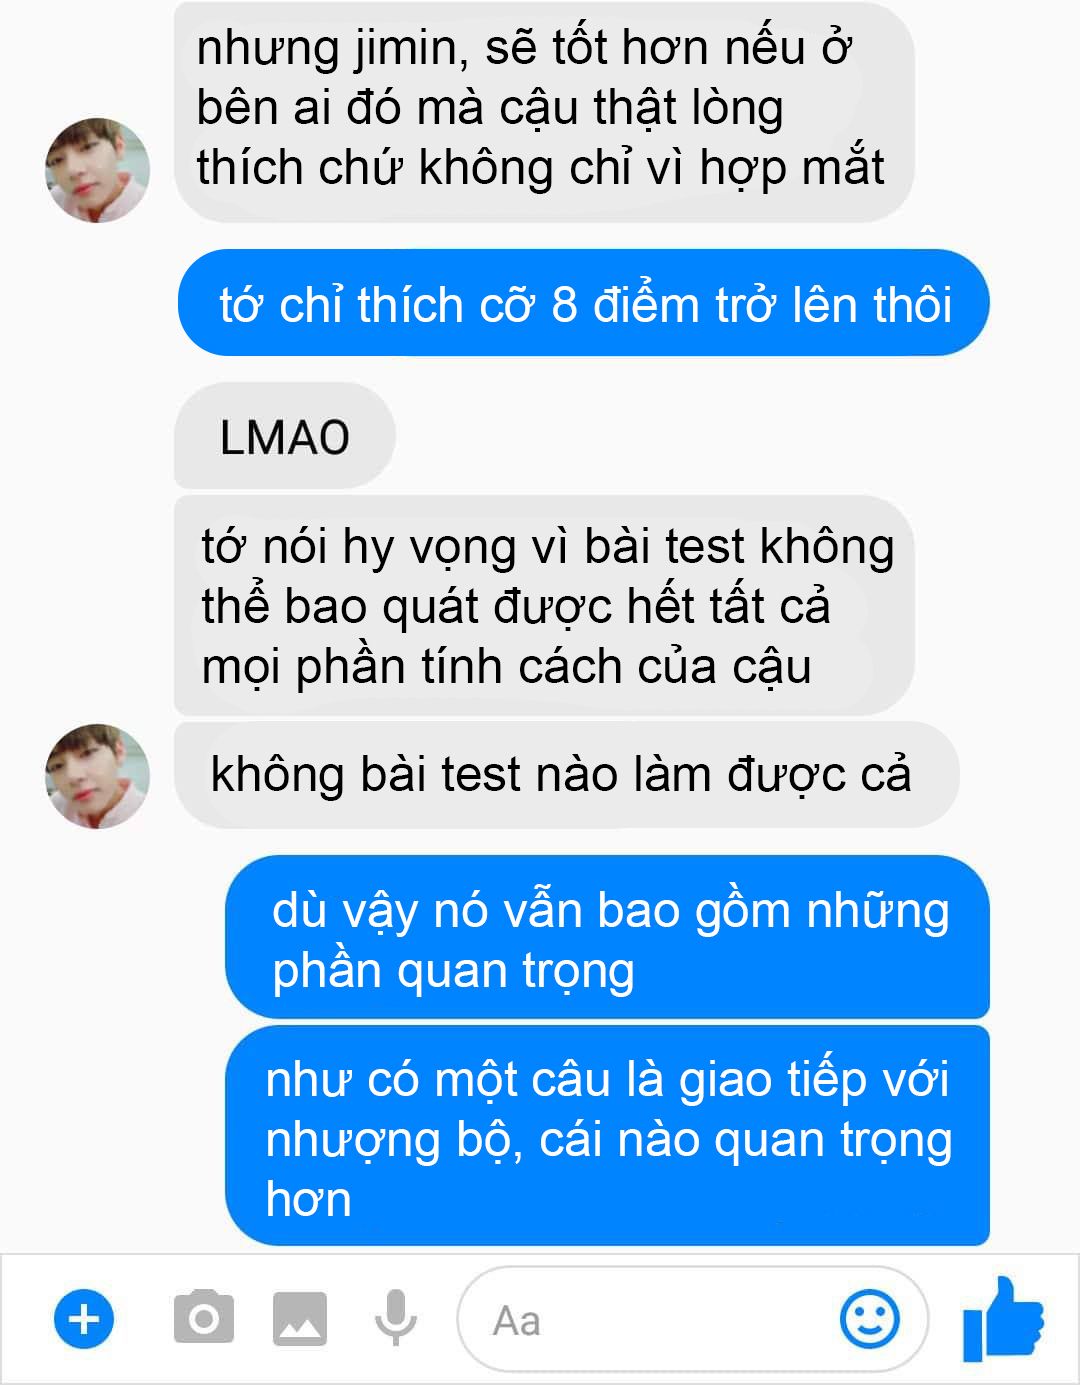1080x1385 pixels.
Task: Click 'phần quan trọng' text in blue bubble
Action: pos(453,972)
